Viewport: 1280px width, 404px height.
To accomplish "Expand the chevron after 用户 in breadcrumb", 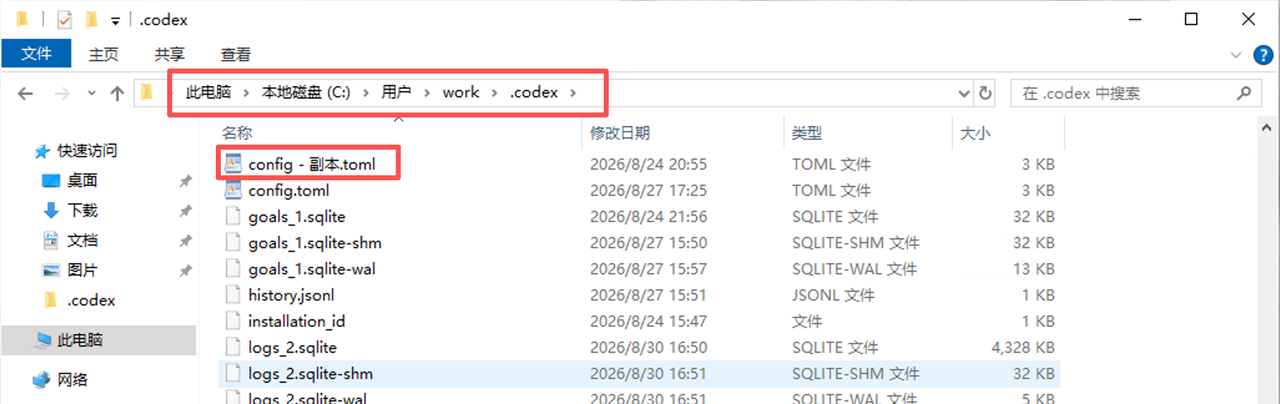I will [426, 93].
